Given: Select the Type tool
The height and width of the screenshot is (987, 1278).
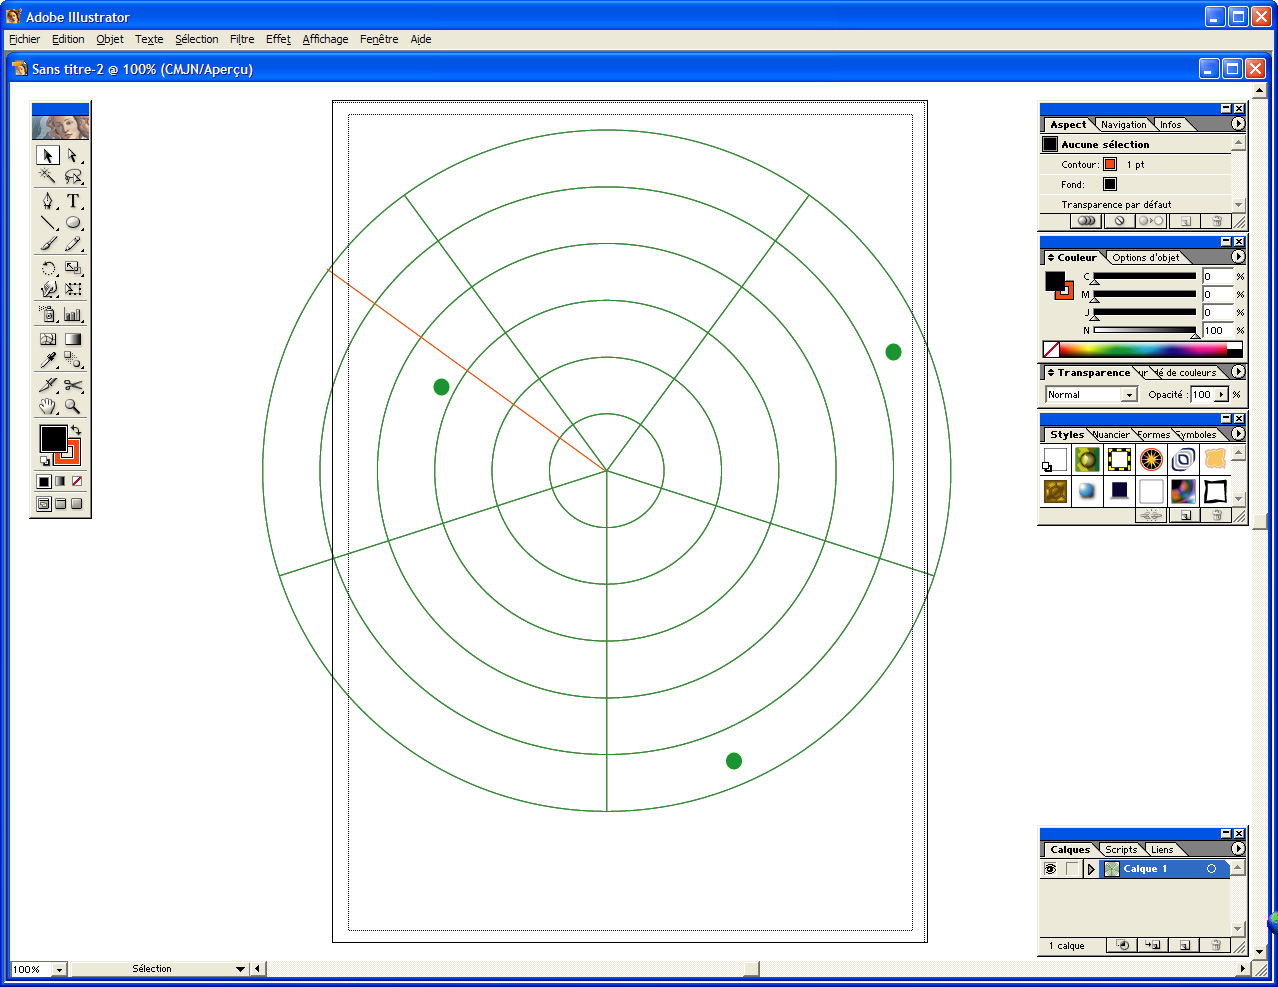Looking at the screenshot, I should 73,200.
